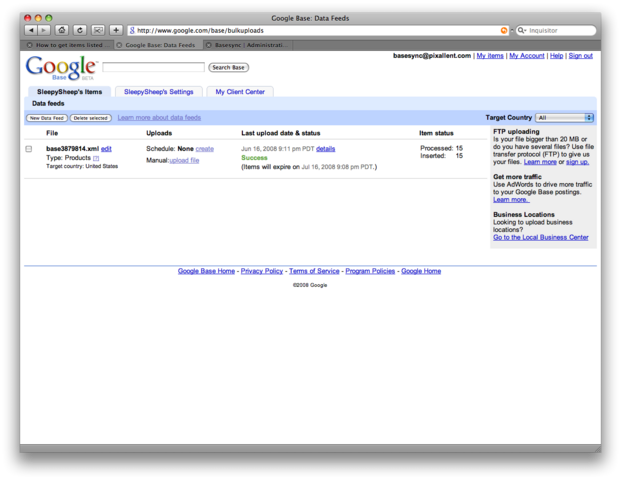Close the 'Google Base: Data Feeds' tab
The width and height of the screenshot is (621, 480).
(x=119, y=45)
